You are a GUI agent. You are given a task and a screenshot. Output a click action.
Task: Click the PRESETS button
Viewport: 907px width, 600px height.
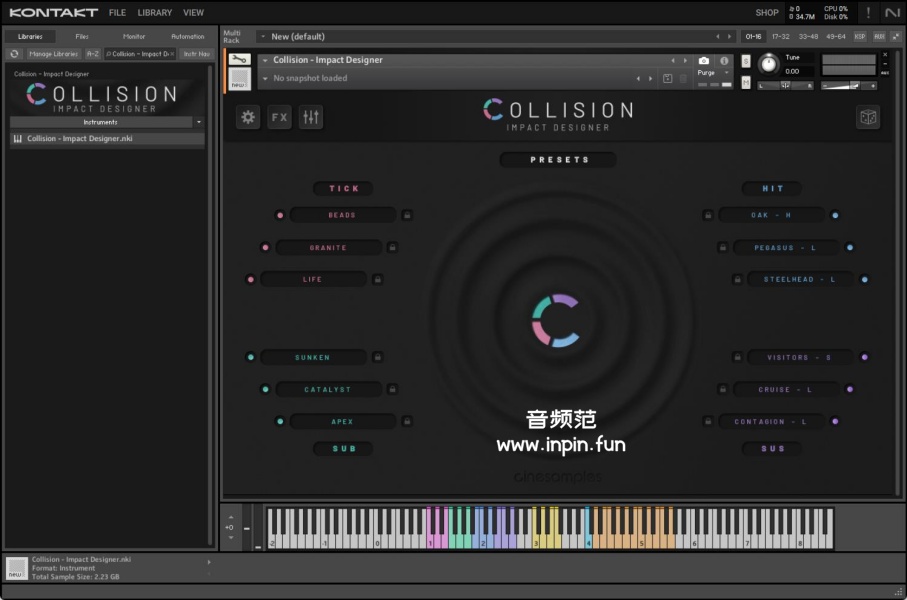tap(559, 160)
